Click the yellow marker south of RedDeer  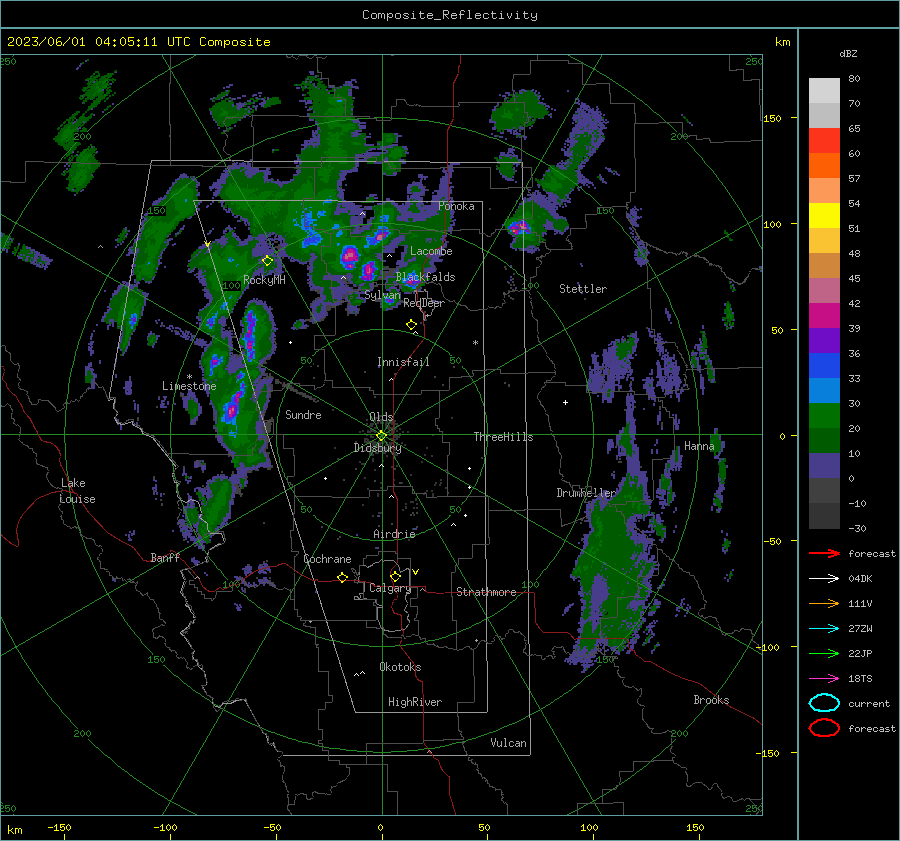(411, 324)
